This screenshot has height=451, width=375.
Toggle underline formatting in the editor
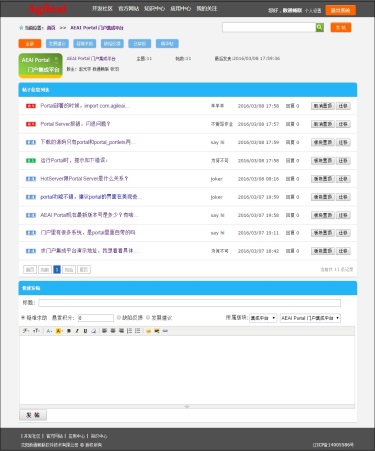pyautogui.click(x=85, y=331)
